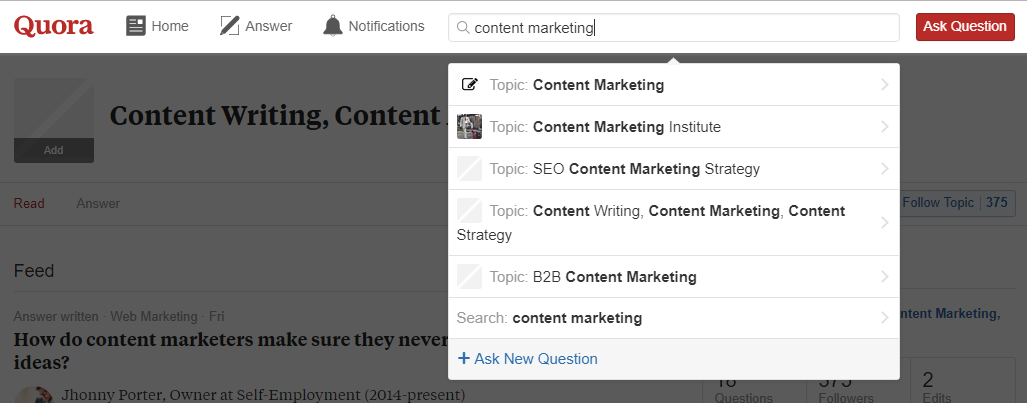Click the chevron on Search: content marketing
The image size is (1027, 403).
[884, 318]
